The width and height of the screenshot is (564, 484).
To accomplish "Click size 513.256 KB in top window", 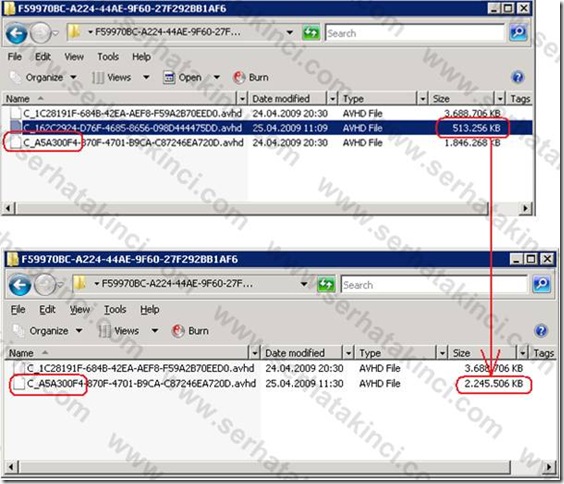I will (x=476, y=128).
